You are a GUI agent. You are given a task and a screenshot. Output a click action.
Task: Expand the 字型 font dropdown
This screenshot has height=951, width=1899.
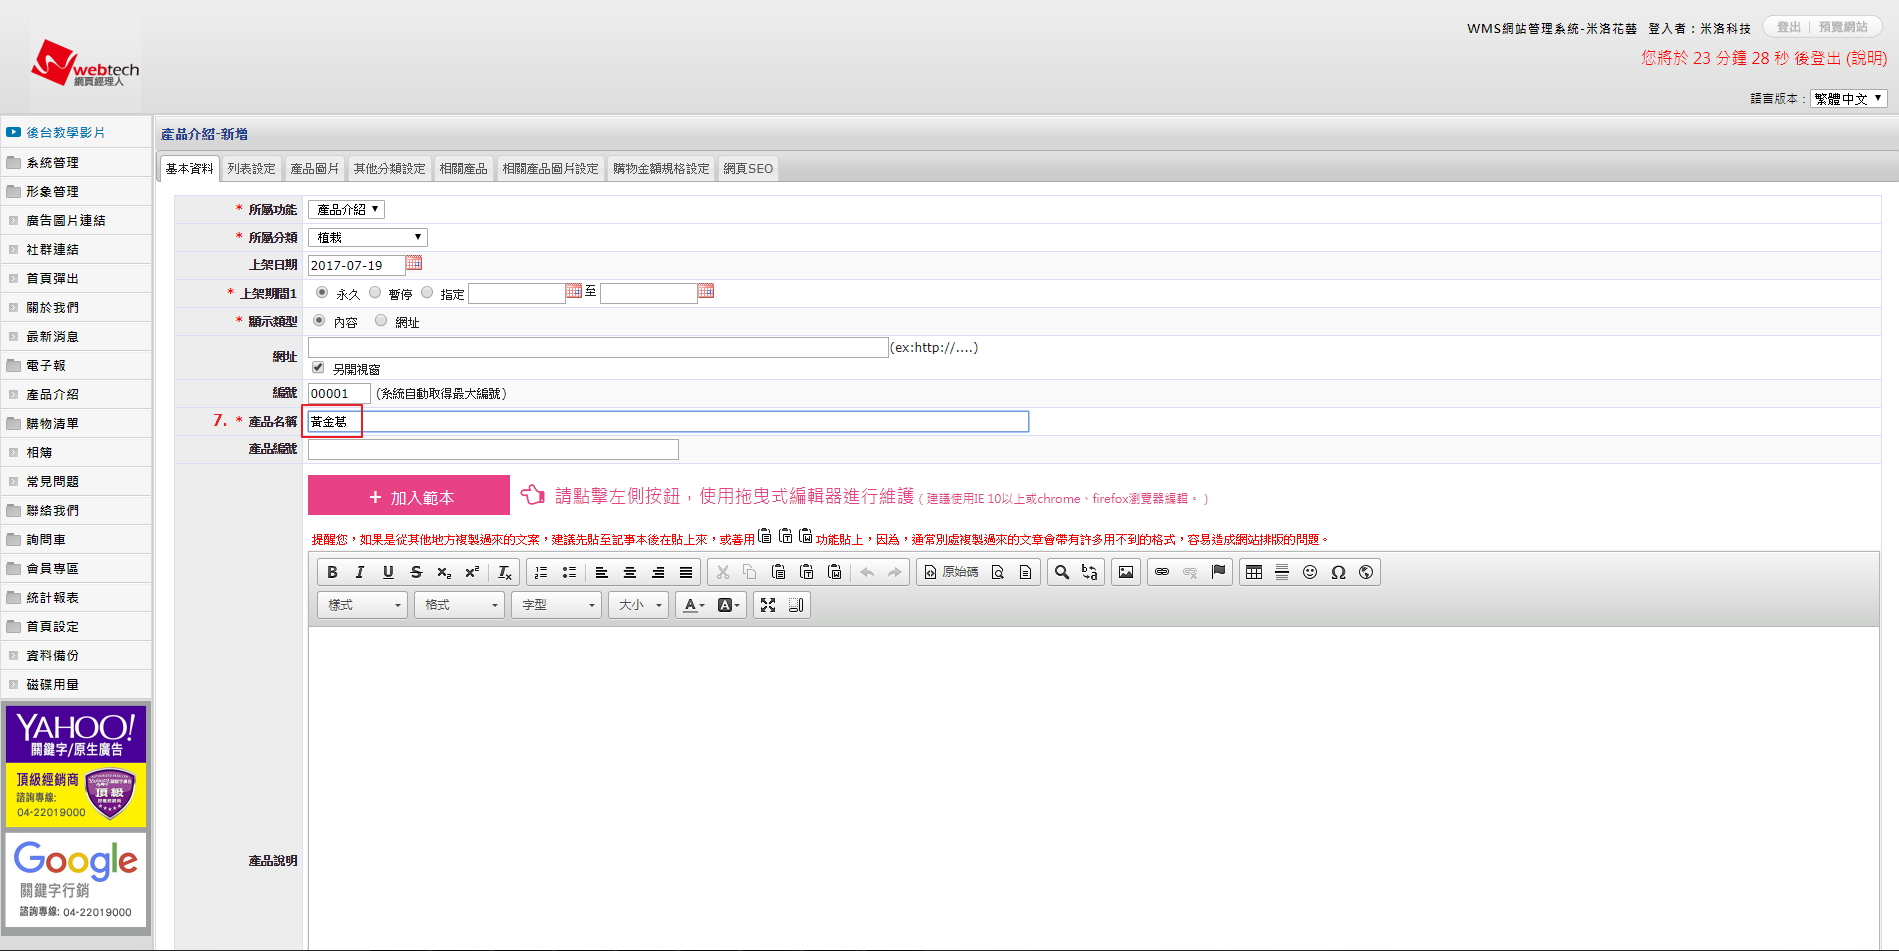[557, 605]
